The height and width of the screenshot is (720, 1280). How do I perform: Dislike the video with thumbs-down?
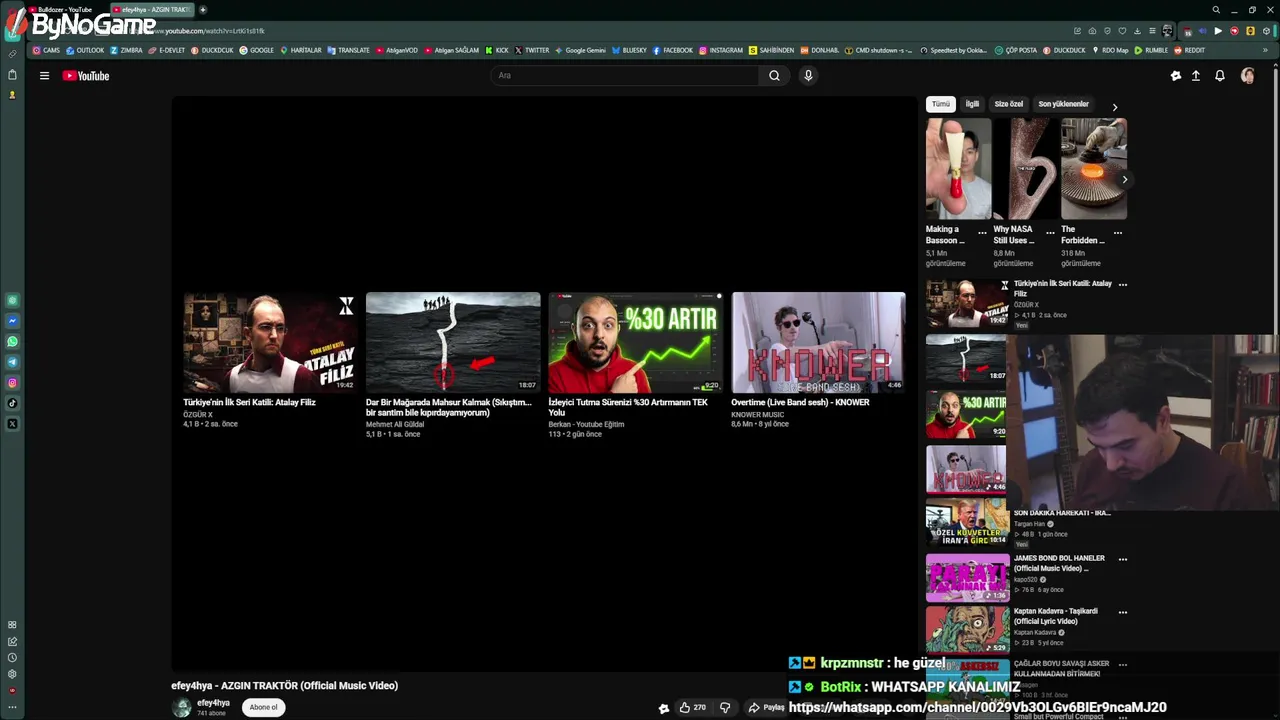(x=725, y=707)
